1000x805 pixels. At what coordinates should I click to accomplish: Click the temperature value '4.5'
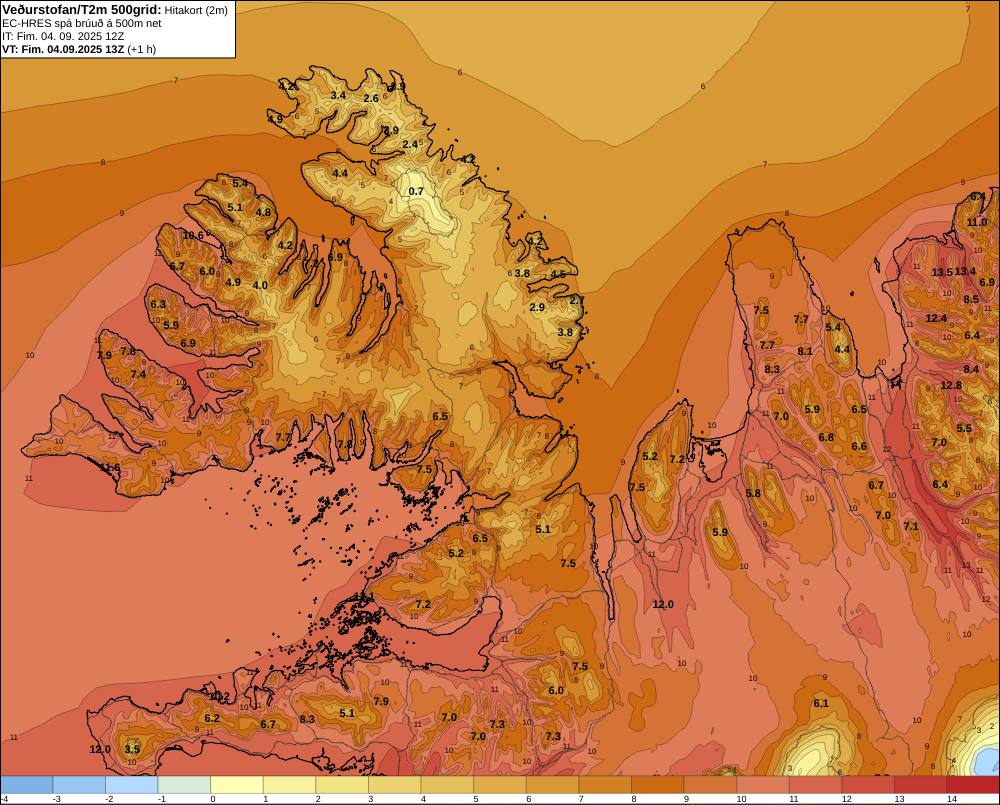pyautogui.click(x=558, y=275)
